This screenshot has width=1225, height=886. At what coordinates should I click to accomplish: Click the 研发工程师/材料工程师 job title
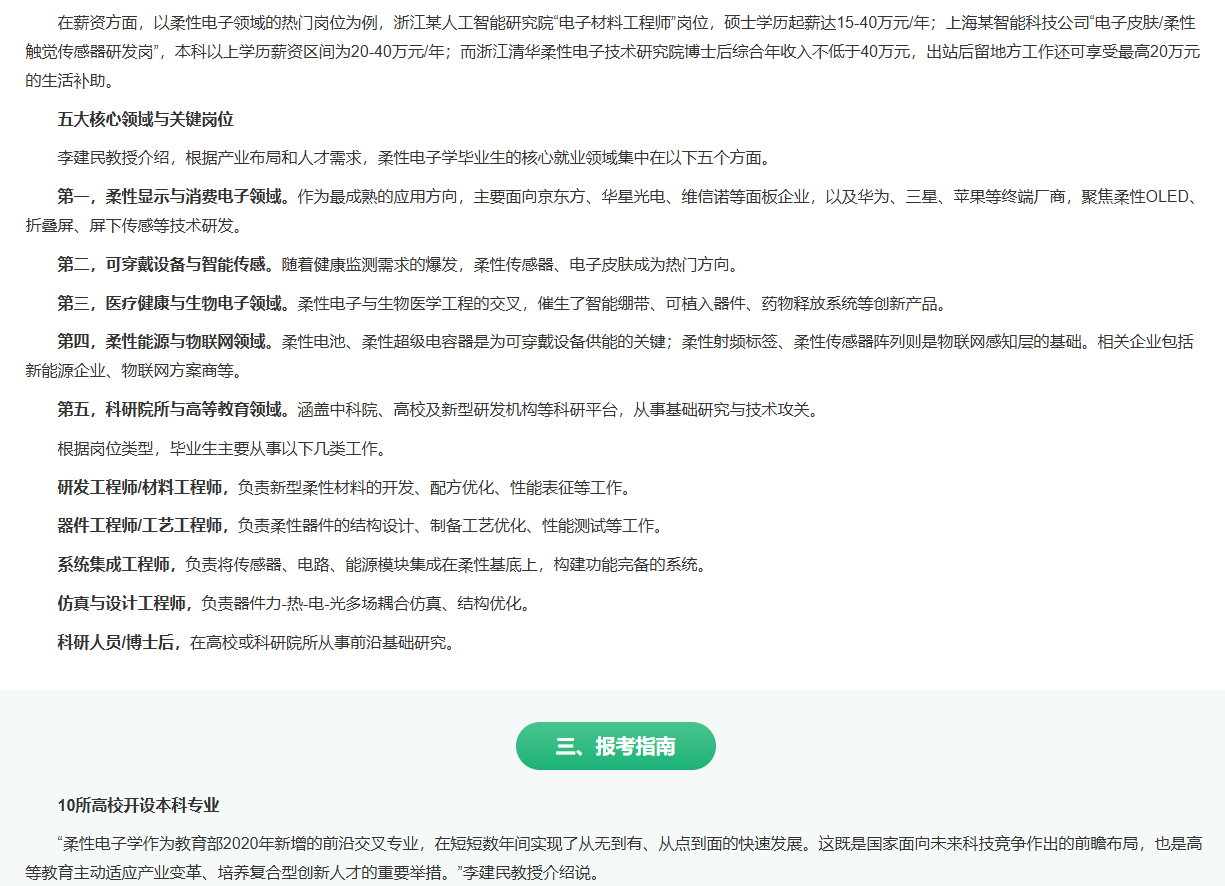(143, 488)
